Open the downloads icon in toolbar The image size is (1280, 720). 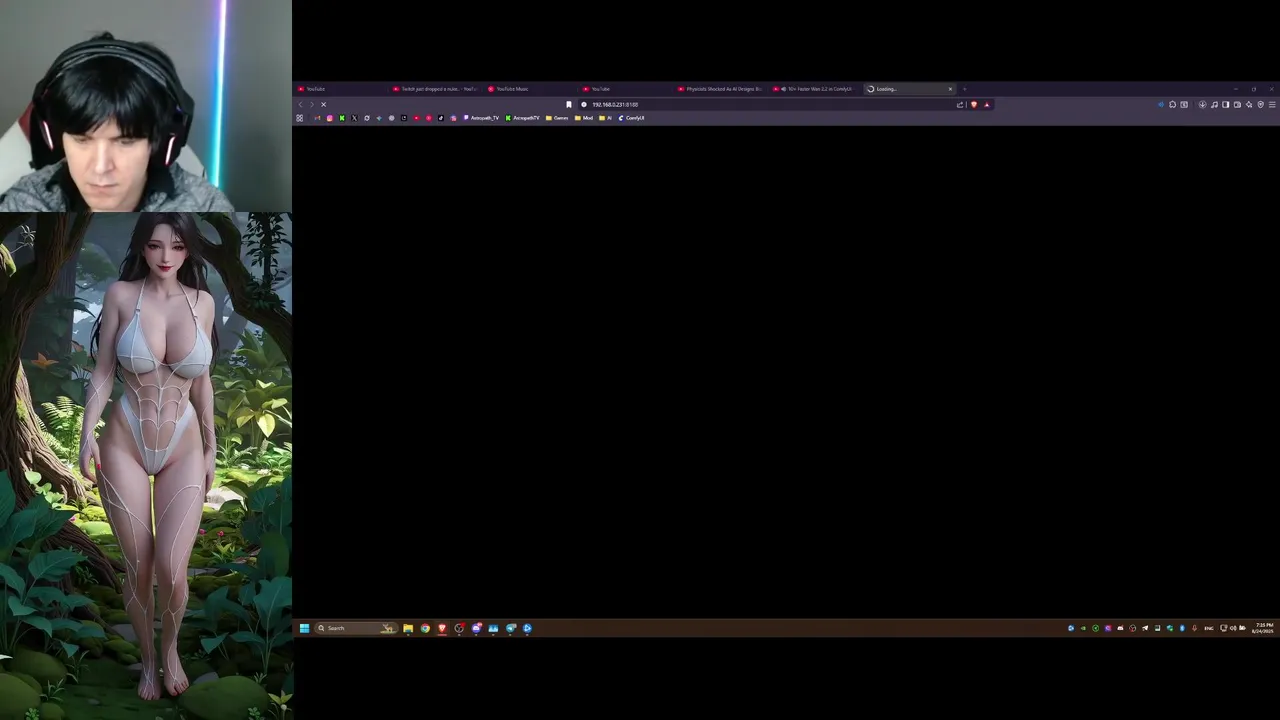1202,104
